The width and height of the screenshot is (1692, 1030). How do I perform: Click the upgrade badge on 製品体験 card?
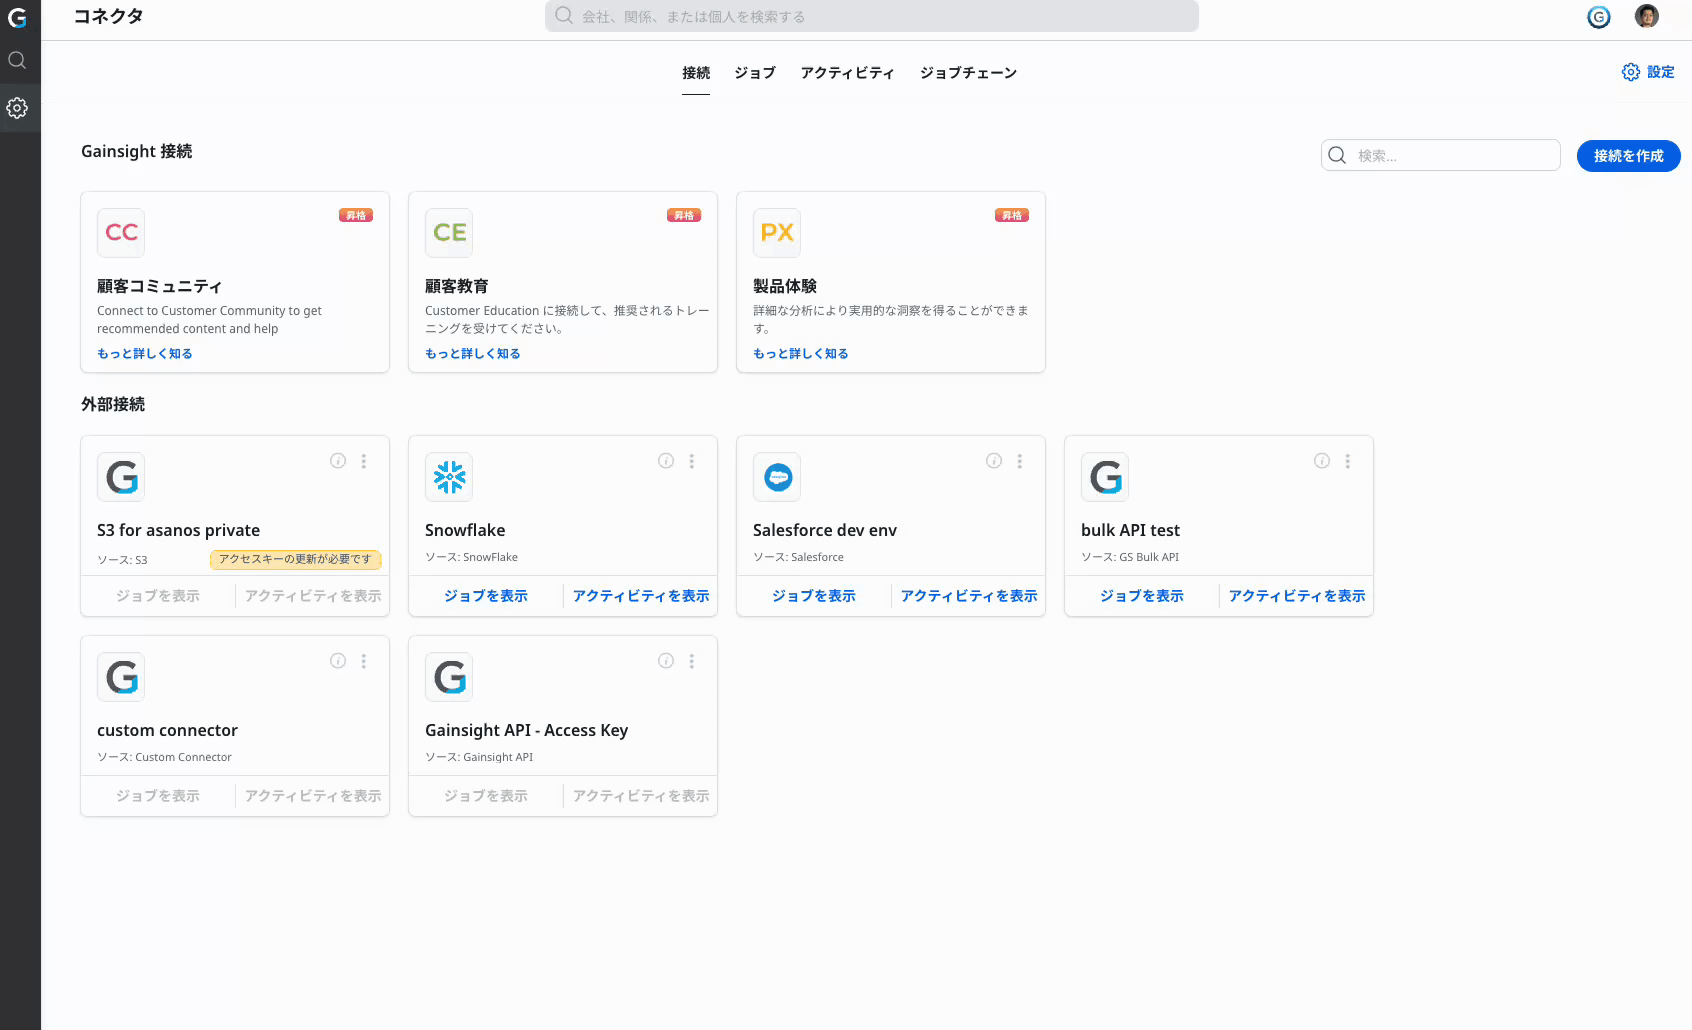pyautogui.click(x=1012, y=215)
